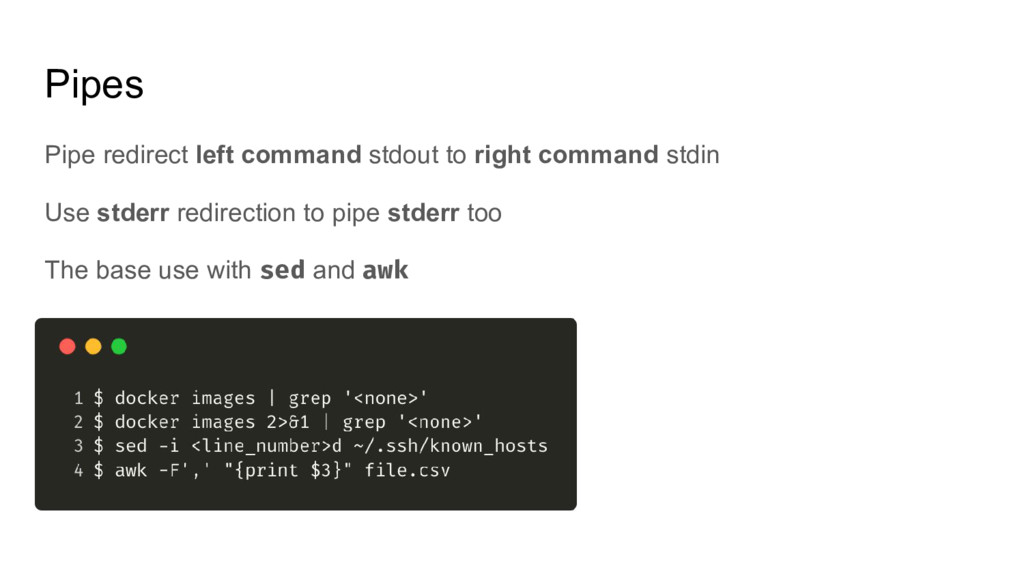Click the bold 'sed' word

(282, 270)
